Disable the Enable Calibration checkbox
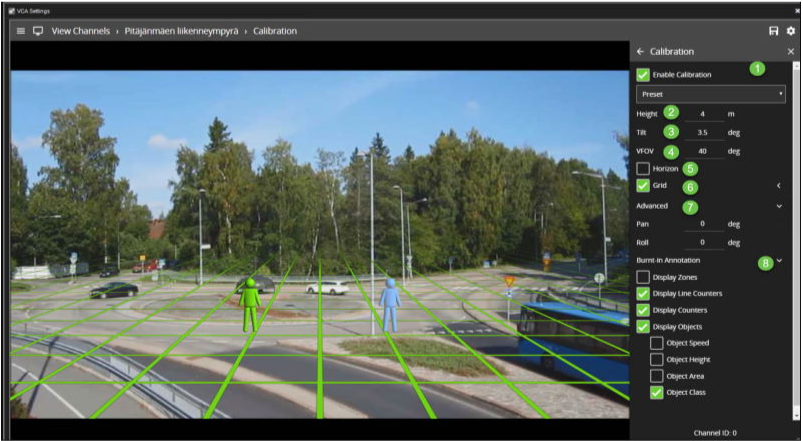The height and width of the screenshot is (441, 803). pyautogui.click(x=643, y=75)
